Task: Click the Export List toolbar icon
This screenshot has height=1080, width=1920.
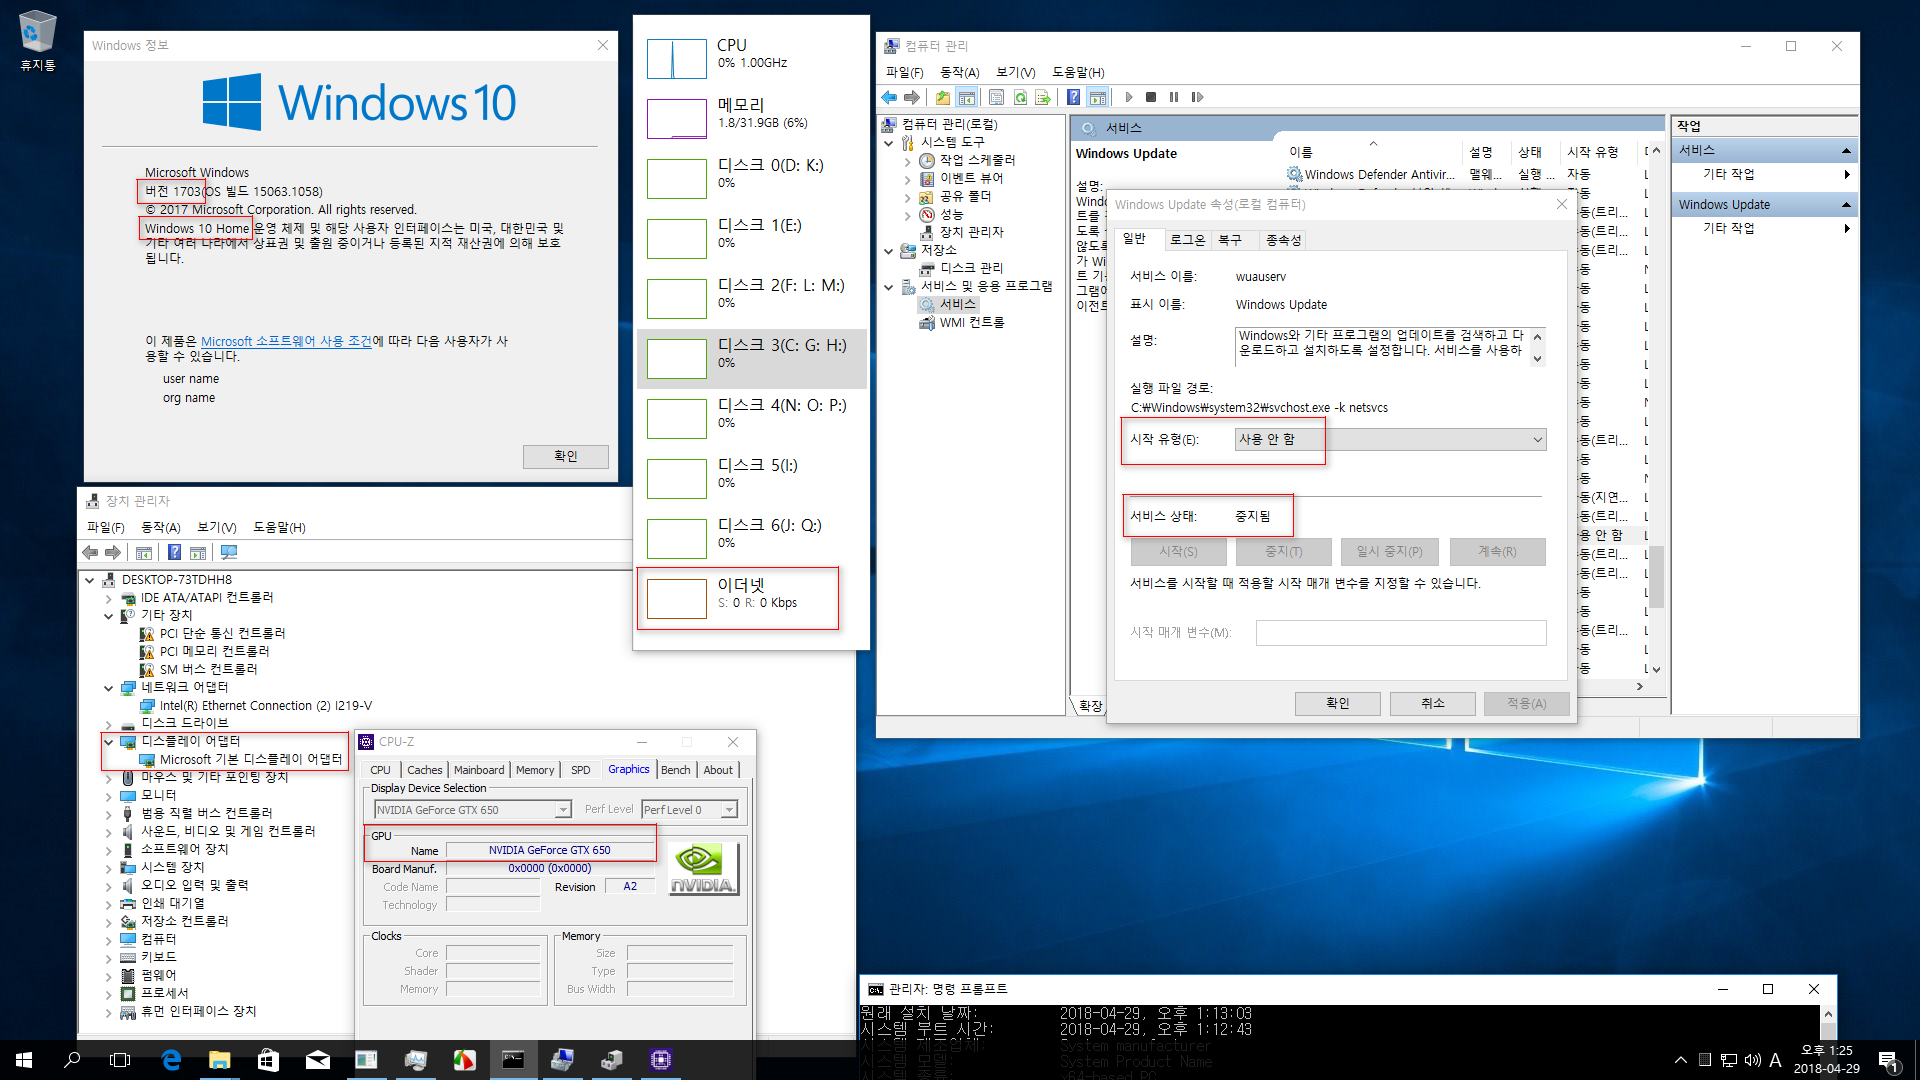Action: pos(1043,97)
